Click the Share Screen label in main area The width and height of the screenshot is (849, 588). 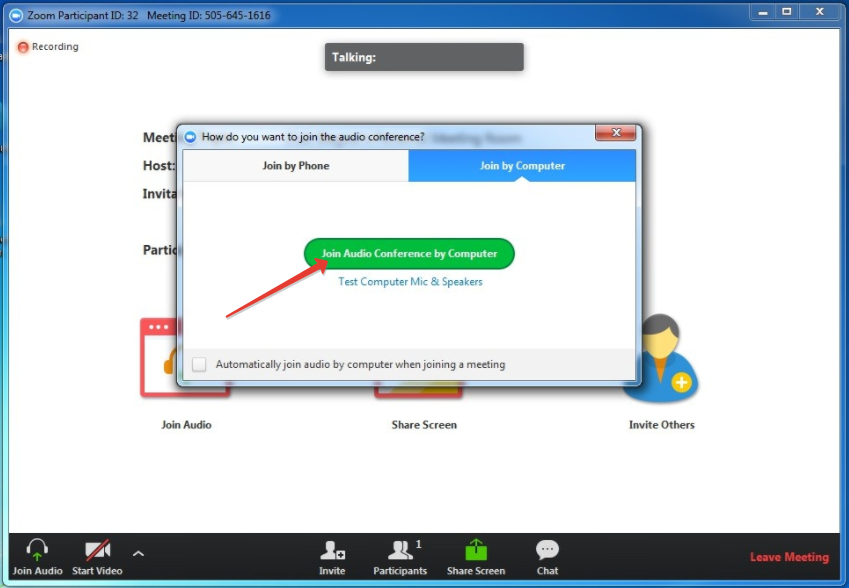pos(424,425)
